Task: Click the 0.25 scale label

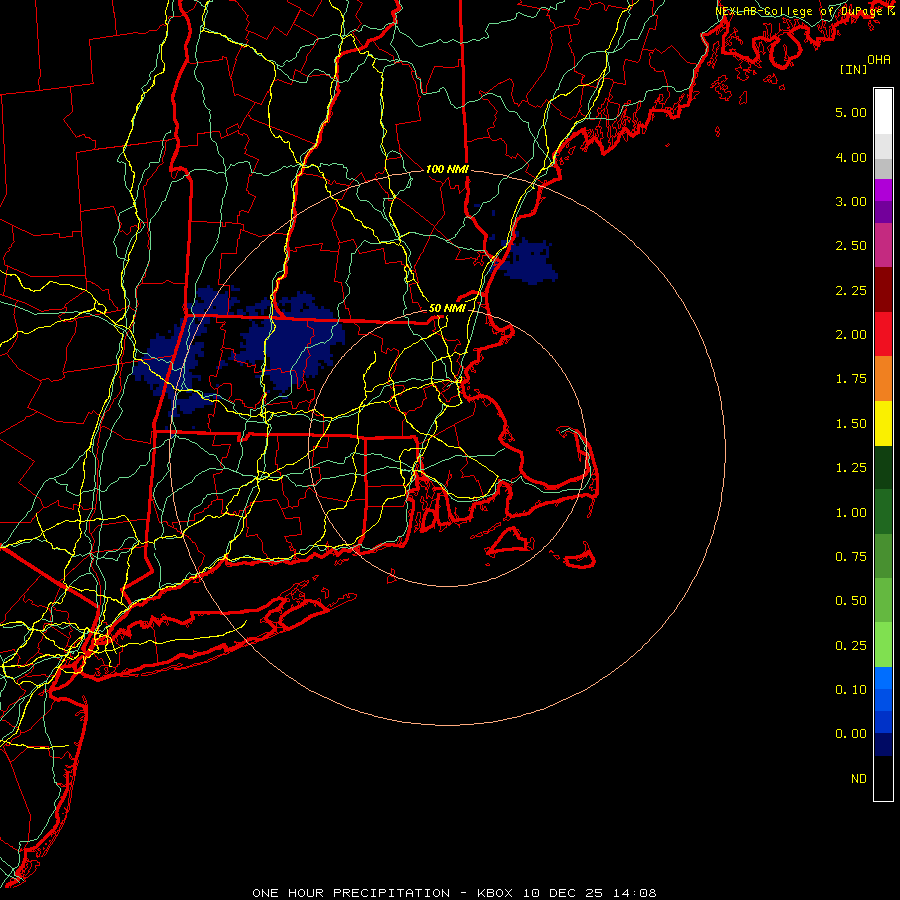Action: pyautogui.click(x=851, y=646)
